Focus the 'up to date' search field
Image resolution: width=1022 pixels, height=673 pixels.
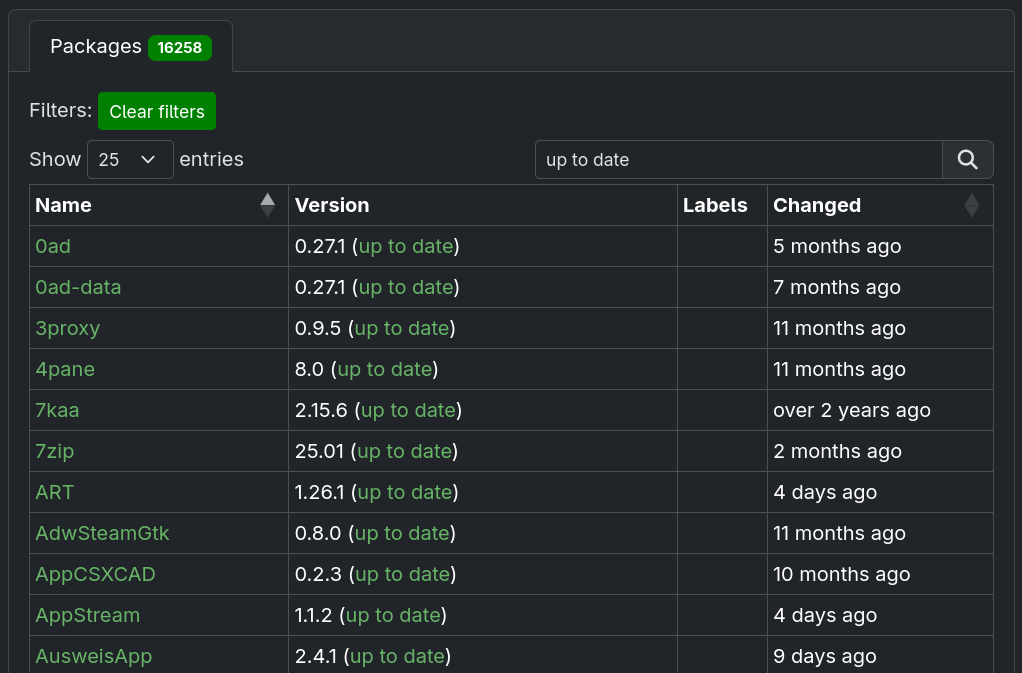coord(738,160)
